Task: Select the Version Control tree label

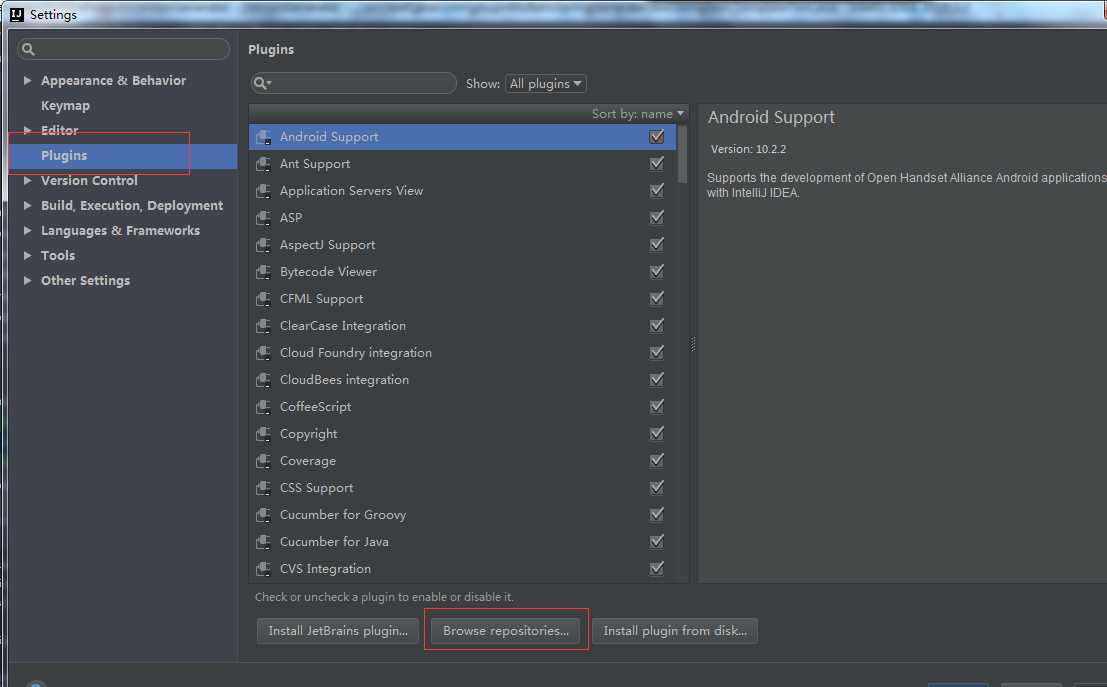Action: (90, 181)
